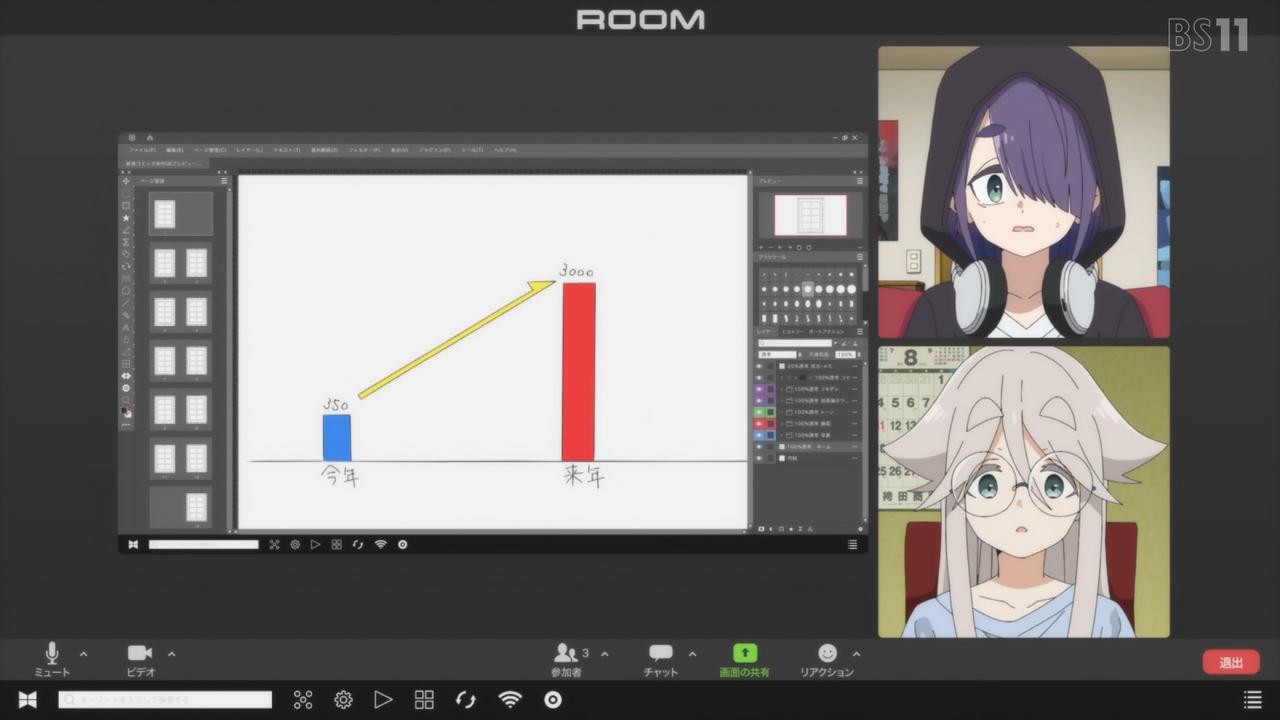
Task: Click green 画面の共有 share screen button
Action: 745,660
